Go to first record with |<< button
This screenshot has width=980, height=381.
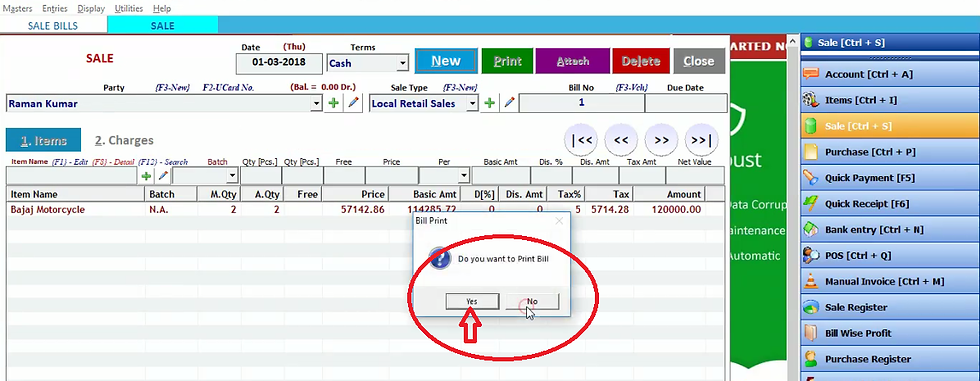581,141
